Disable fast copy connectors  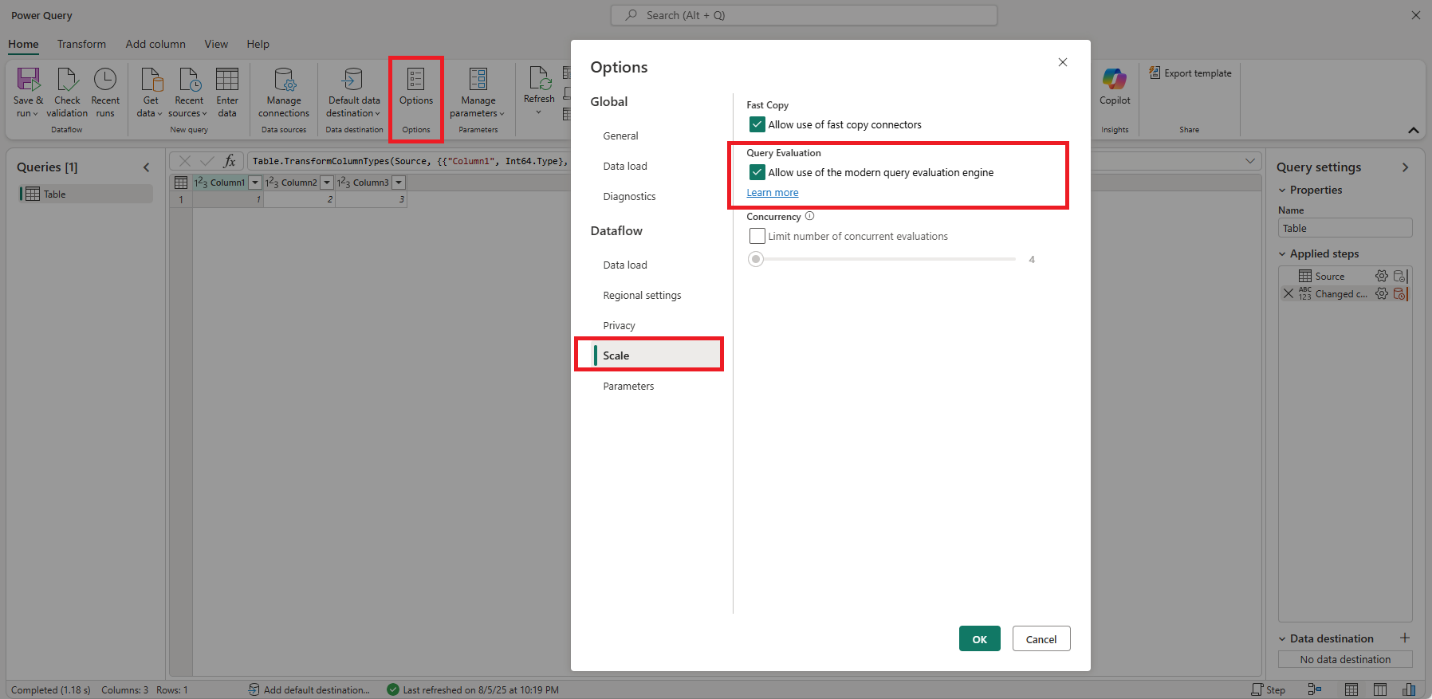(757, 124)
